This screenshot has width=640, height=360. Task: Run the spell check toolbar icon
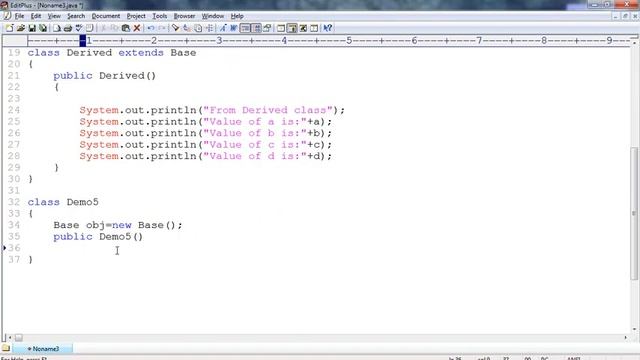[x=78, y=28]
